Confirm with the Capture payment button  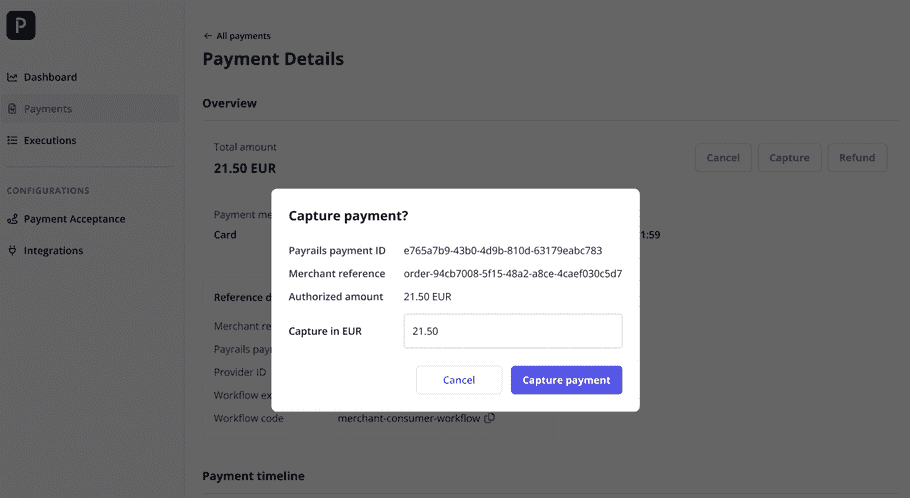566,380
